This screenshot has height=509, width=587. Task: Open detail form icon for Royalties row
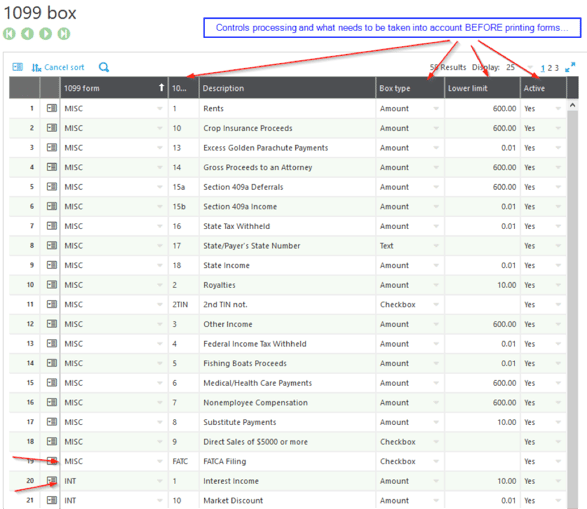pyautogui.click(x=52, y=284)
